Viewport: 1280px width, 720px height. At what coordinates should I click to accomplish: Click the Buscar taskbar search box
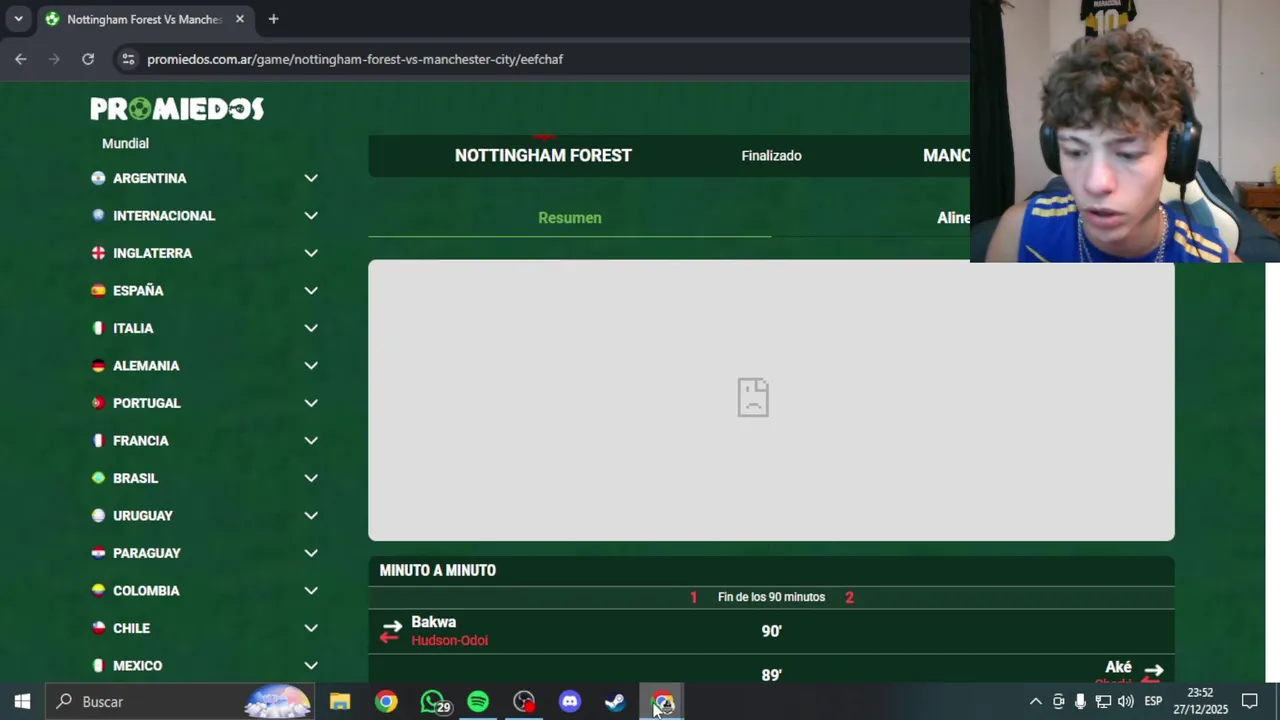click(x=181, y=702)
